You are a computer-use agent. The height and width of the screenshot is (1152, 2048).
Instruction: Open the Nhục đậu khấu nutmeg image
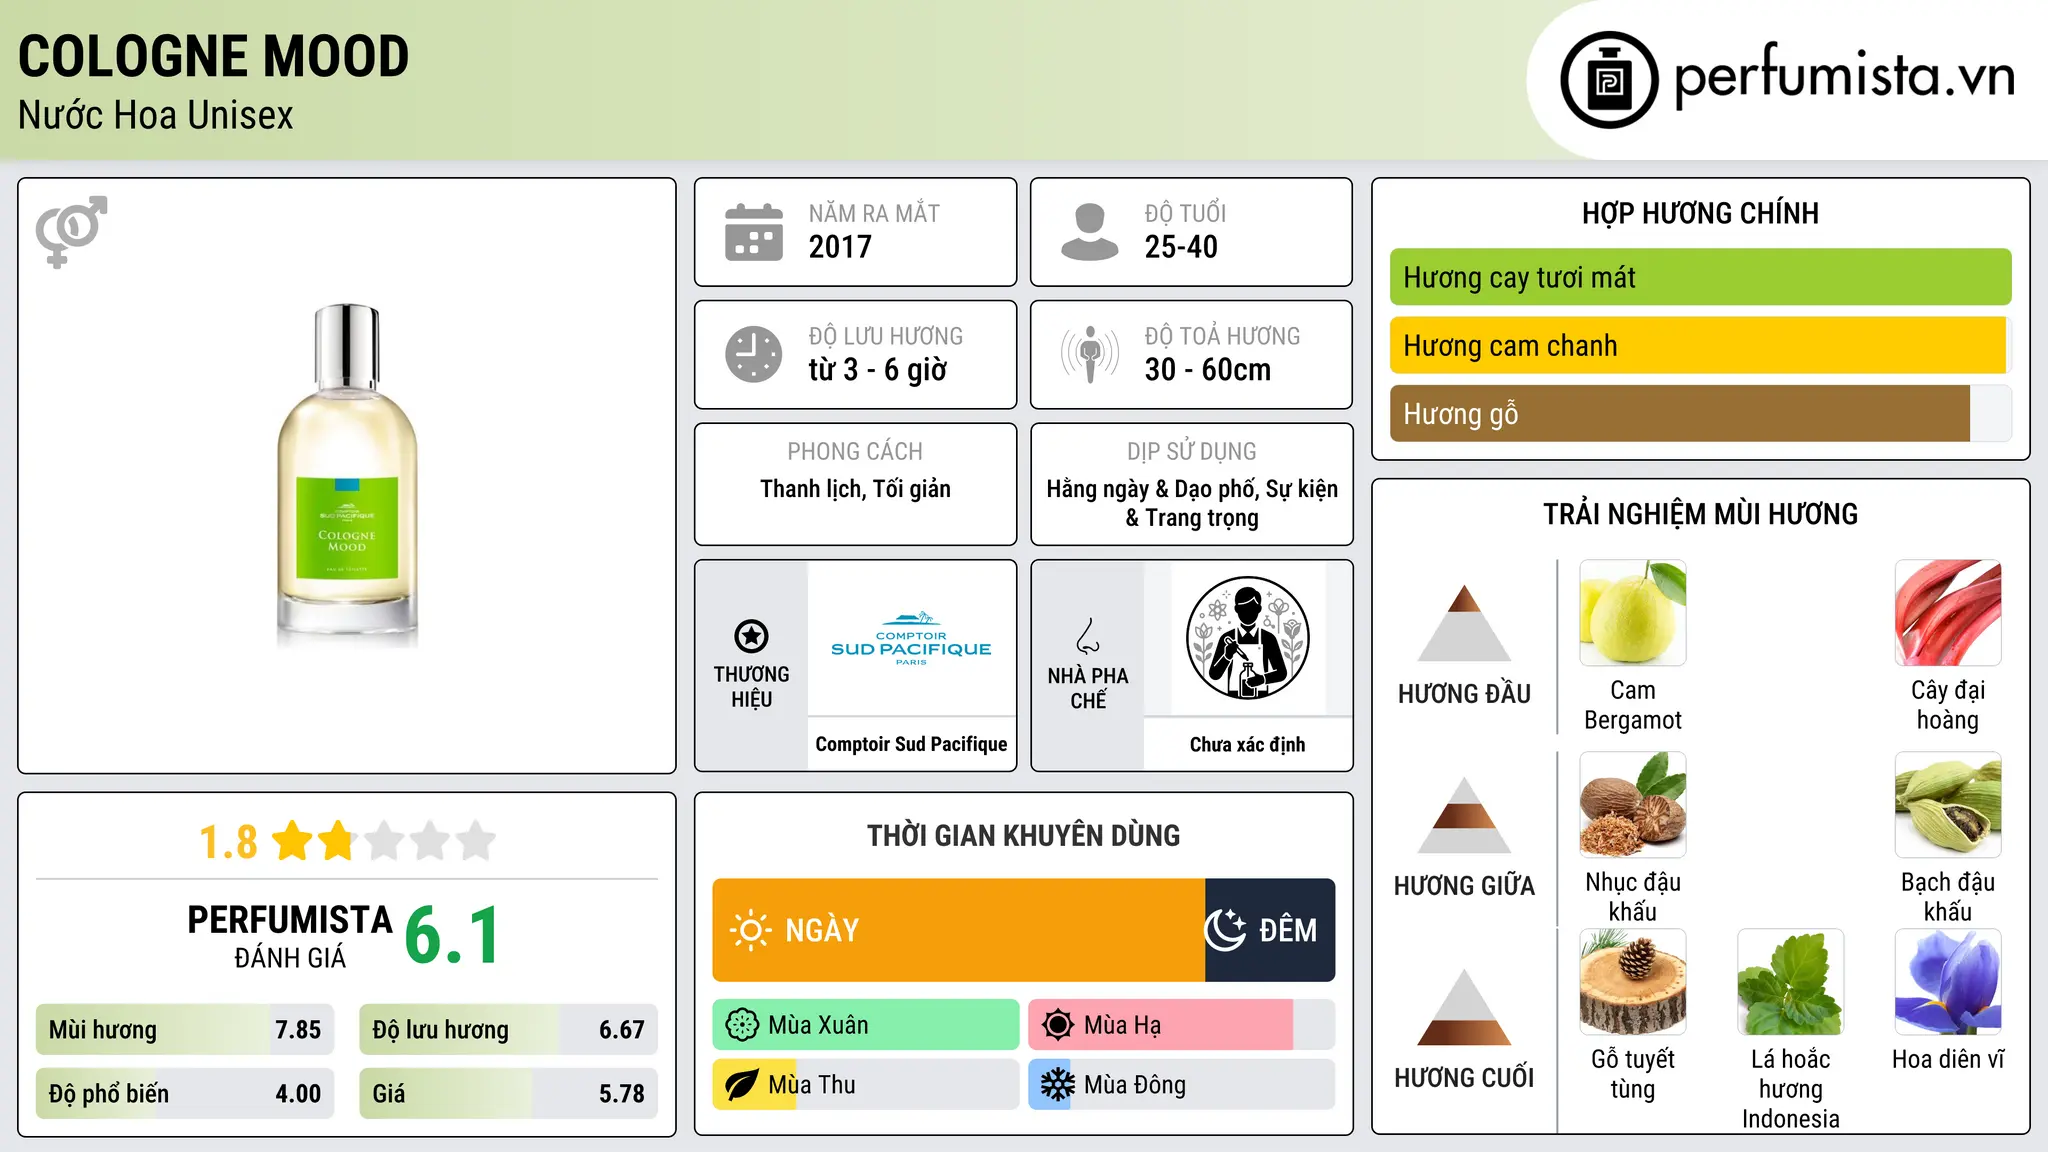point(1632,805)
